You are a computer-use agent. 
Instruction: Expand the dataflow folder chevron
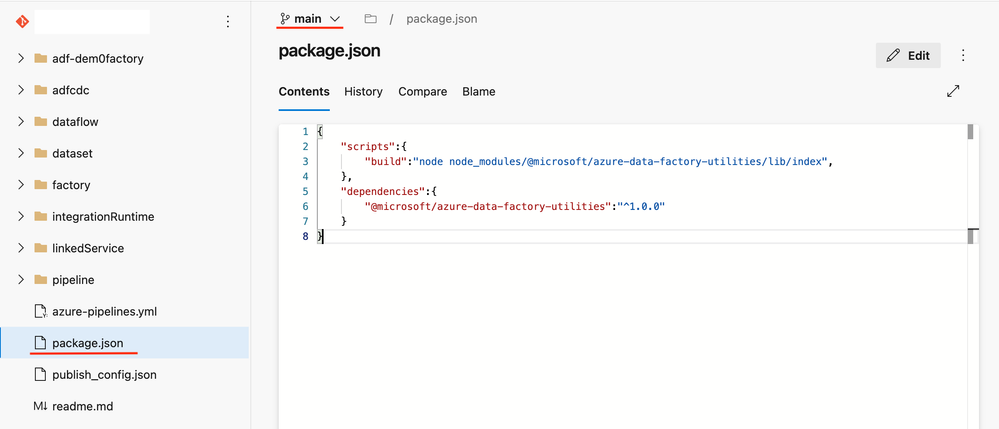pos(21,122)
